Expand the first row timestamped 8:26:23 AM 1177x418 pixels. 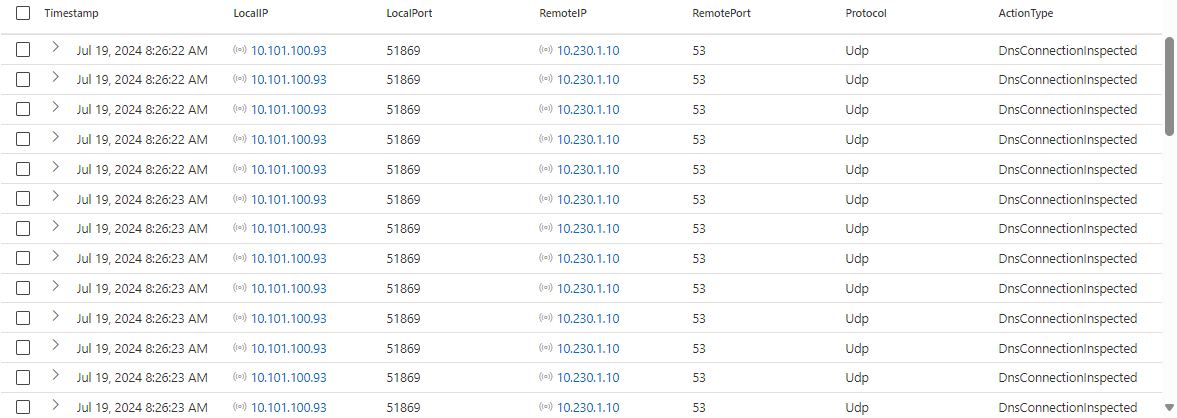coord(56,198)
